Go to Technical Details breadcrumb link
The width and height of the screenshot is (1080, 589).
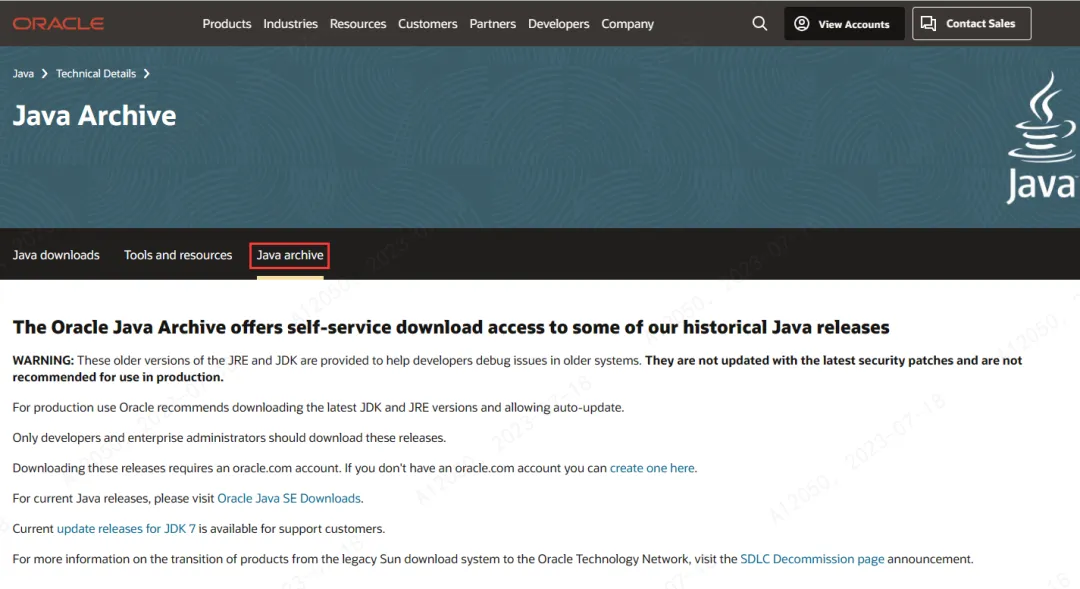(96, 74)
